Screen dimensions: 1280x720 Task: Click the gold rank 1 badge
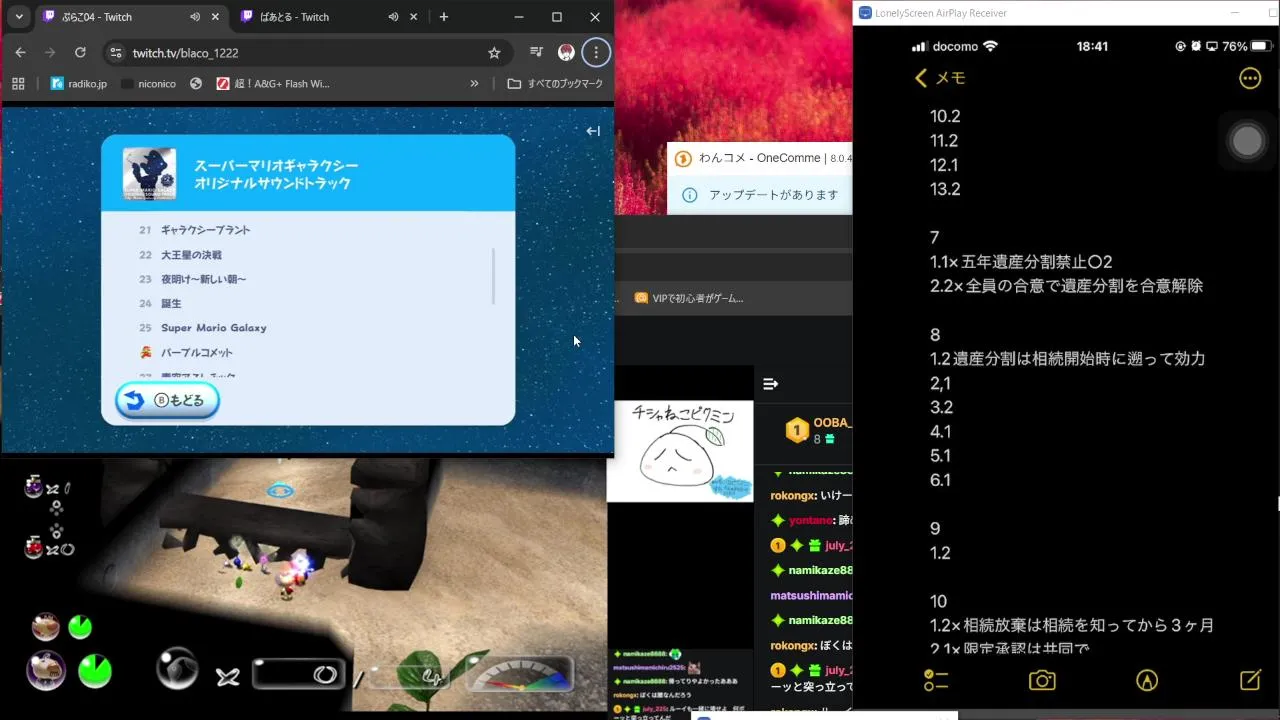(796, 431)
